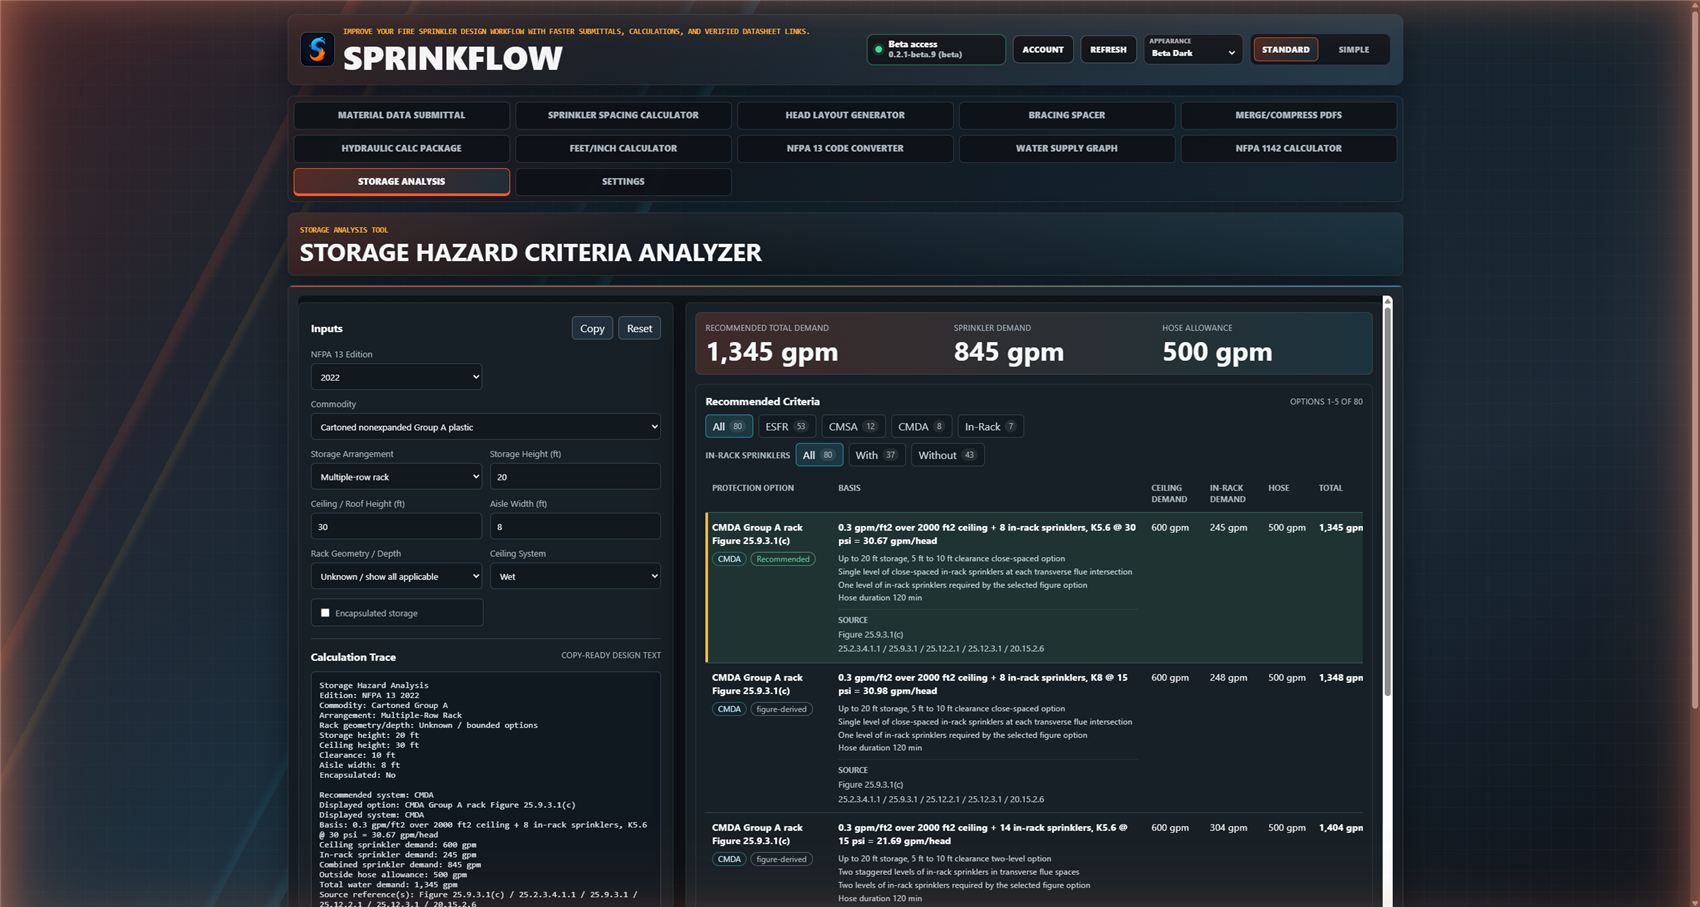Open the Commodity dropdown

[x=485, y=427]
